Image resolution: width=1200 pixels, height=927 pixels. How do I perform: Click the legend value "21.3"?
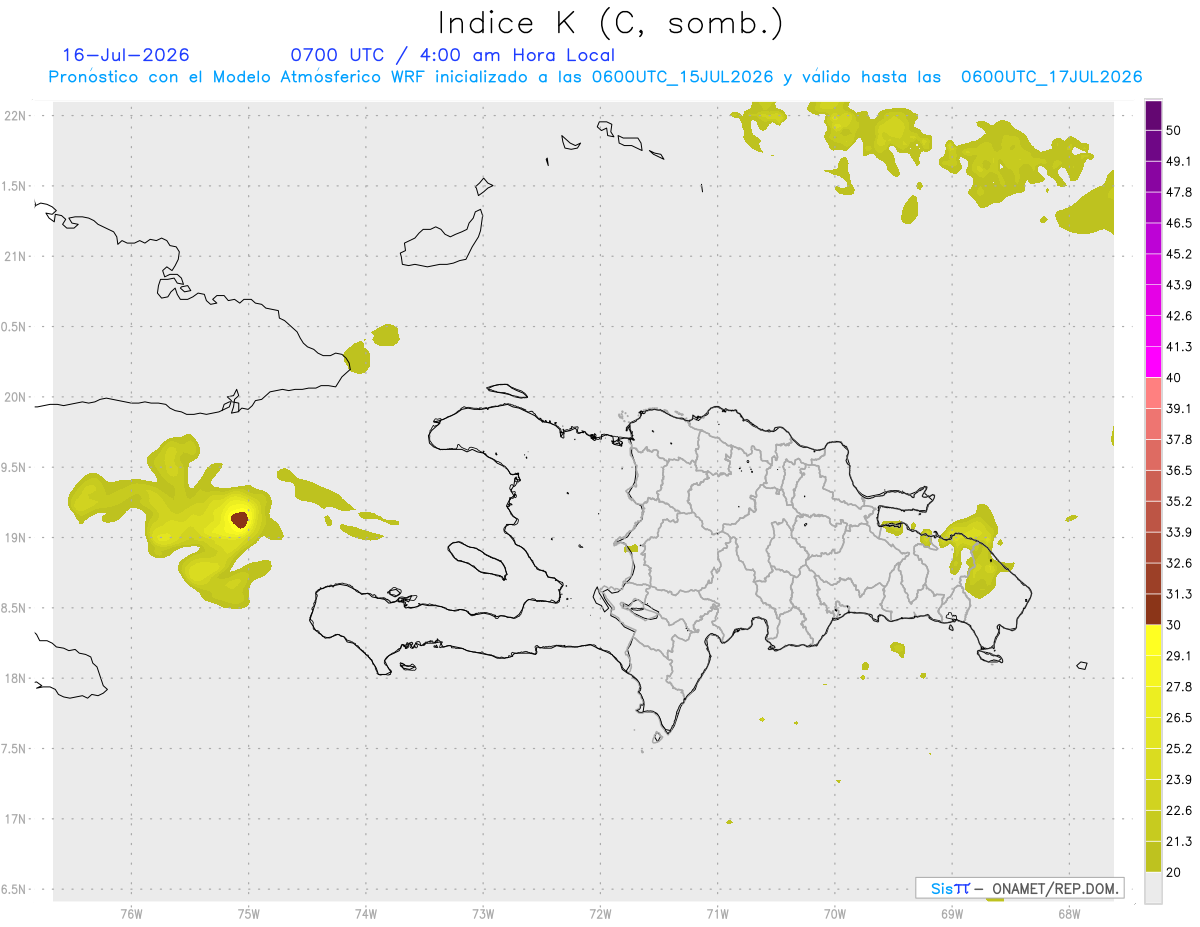point(1179,842)
